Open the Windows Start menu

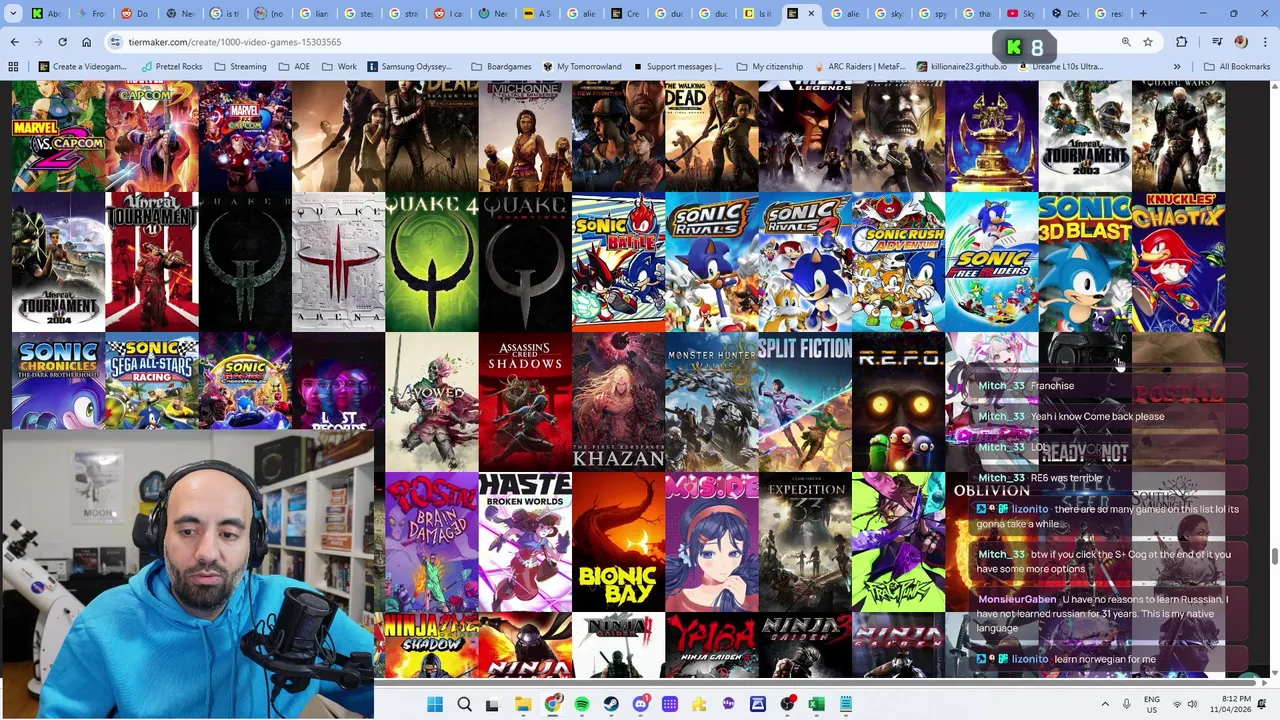tap(435, 704)
